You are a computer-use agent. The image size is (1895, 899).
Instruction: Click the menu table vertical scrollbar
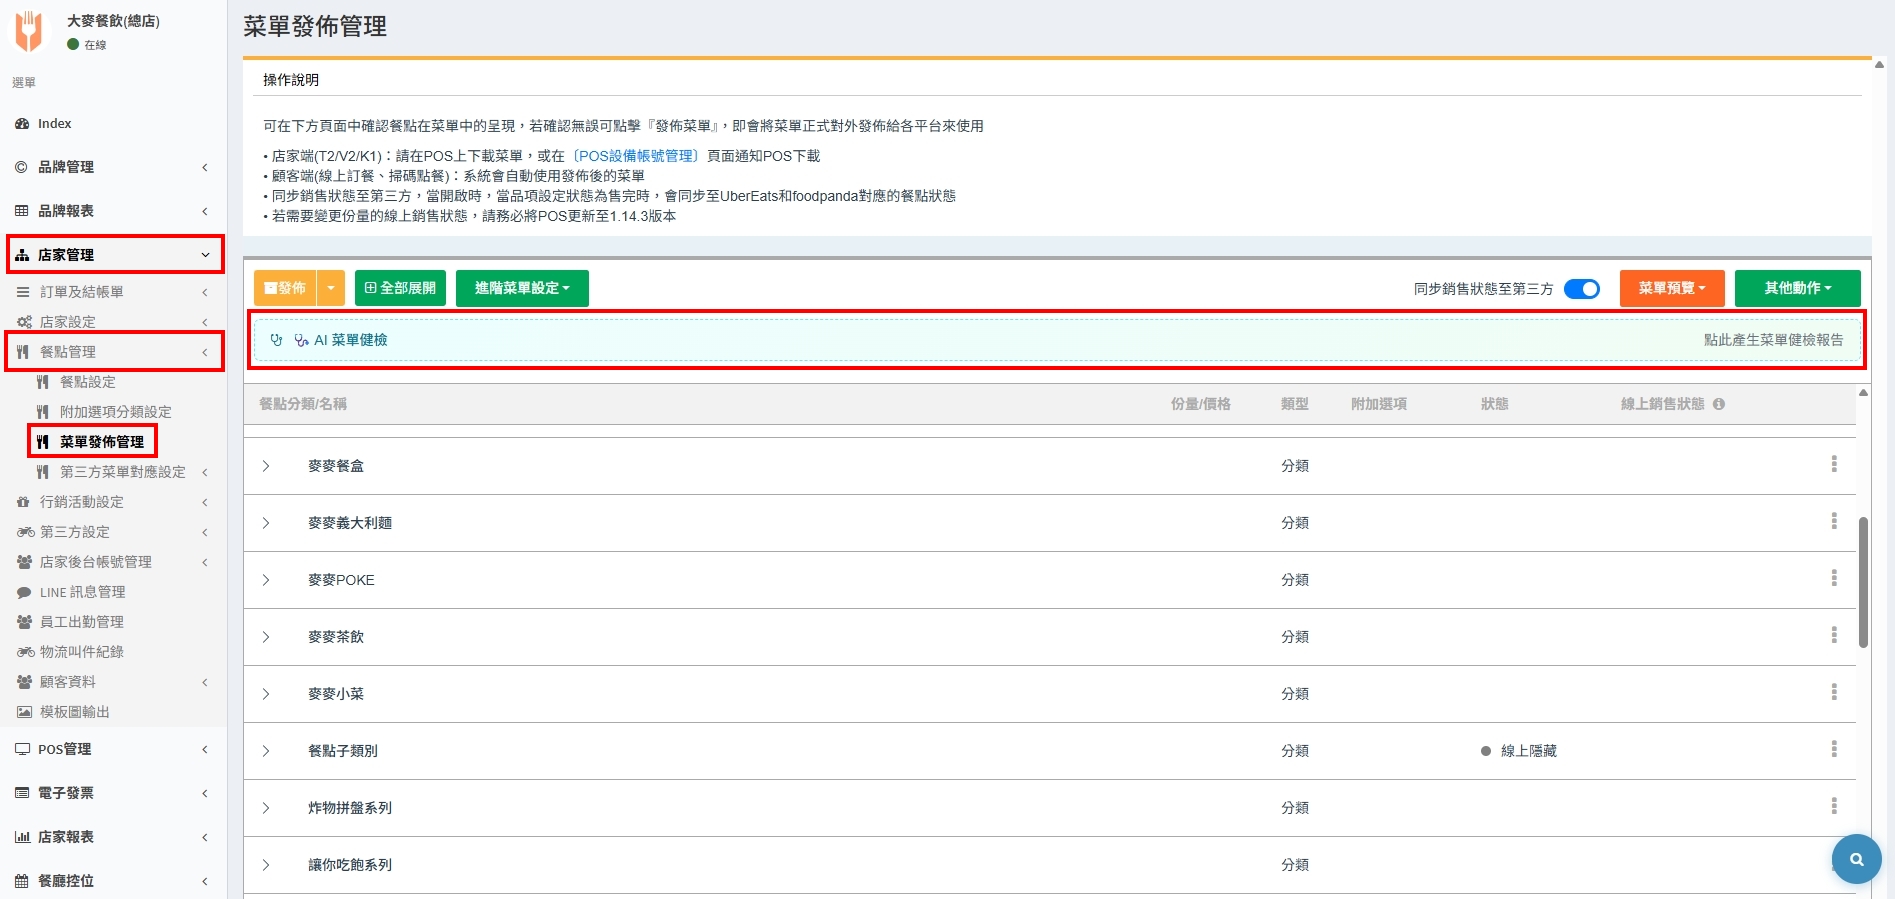pyautogui.click(x=1863, y=582)
